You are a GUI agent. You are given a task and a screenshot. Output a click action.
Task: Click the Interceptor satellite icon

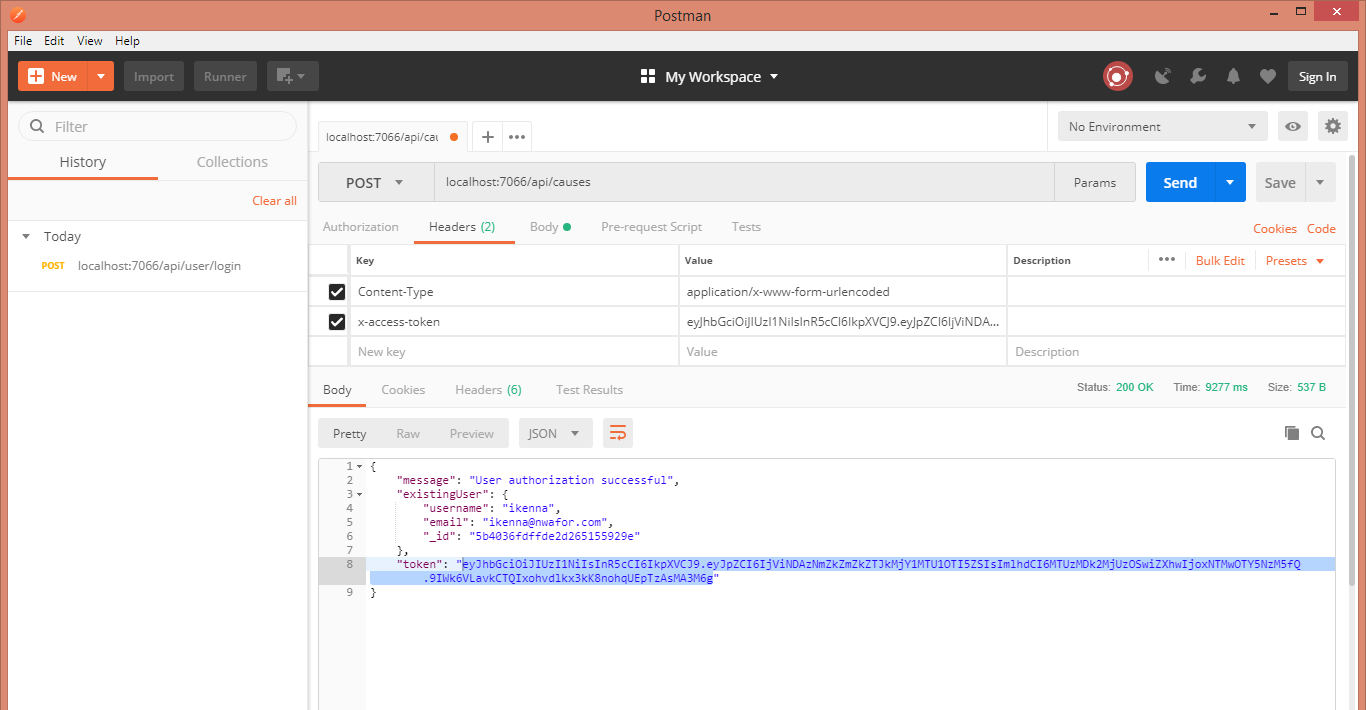pyautogui.click(x=1162, y=76)
